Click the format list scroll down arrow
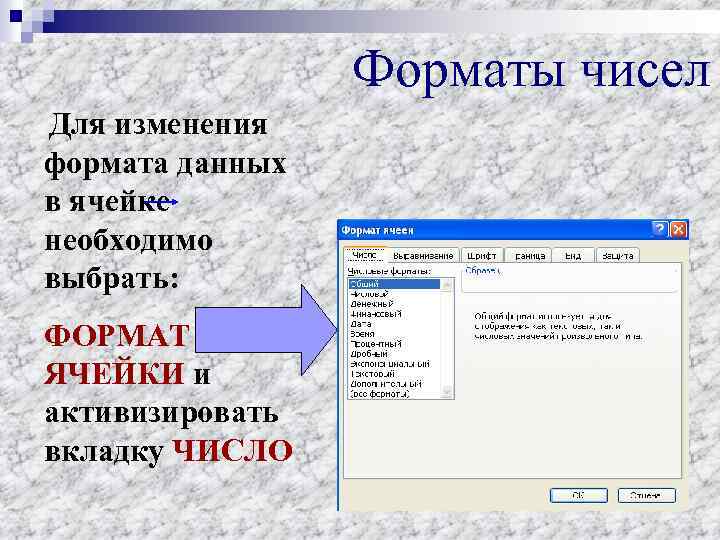720x540 pixels. tap(447, 392)
